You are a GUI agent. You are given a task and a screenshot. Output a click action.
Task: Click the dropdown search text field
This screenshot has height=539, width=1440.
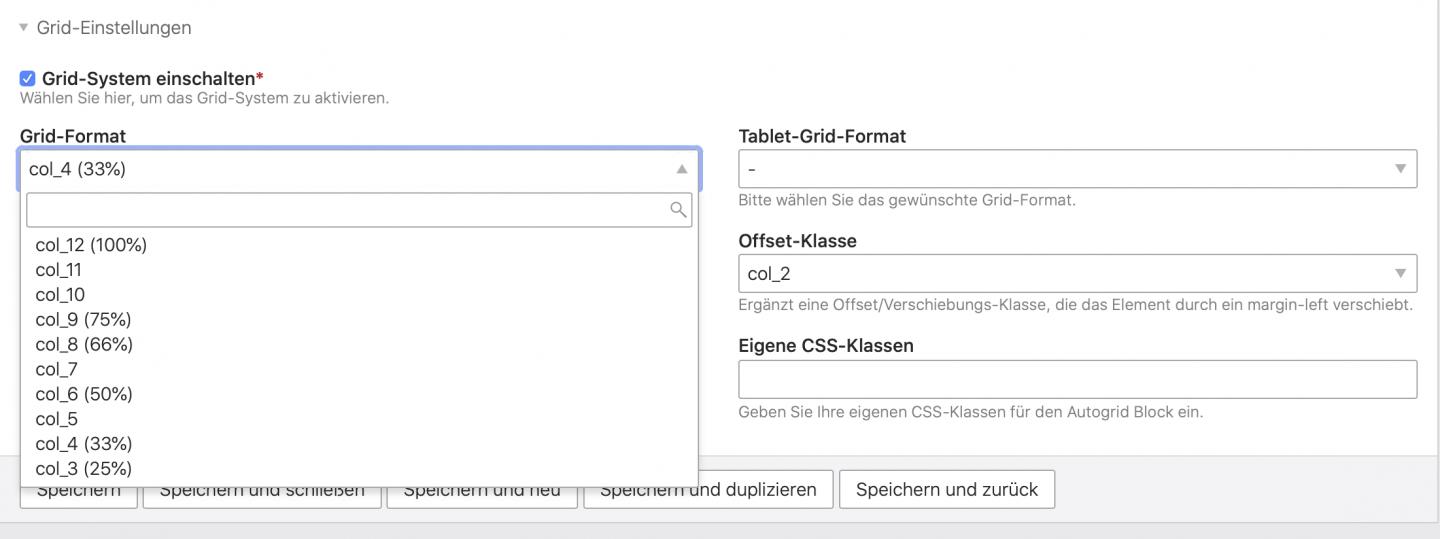click(345, 209)
